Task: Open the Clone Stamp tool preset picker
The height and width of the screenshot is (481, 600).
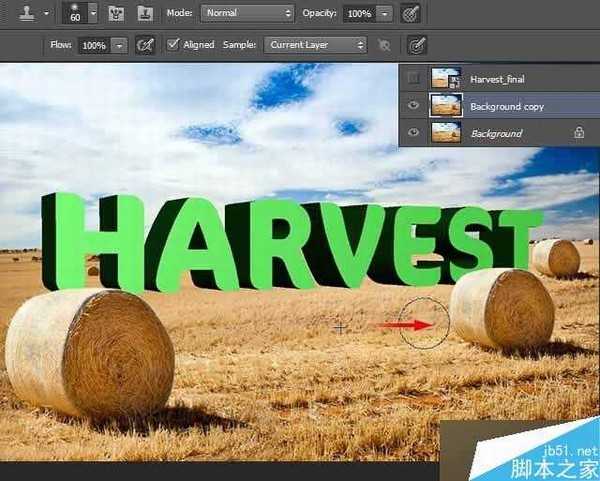Action: [30, 14]
